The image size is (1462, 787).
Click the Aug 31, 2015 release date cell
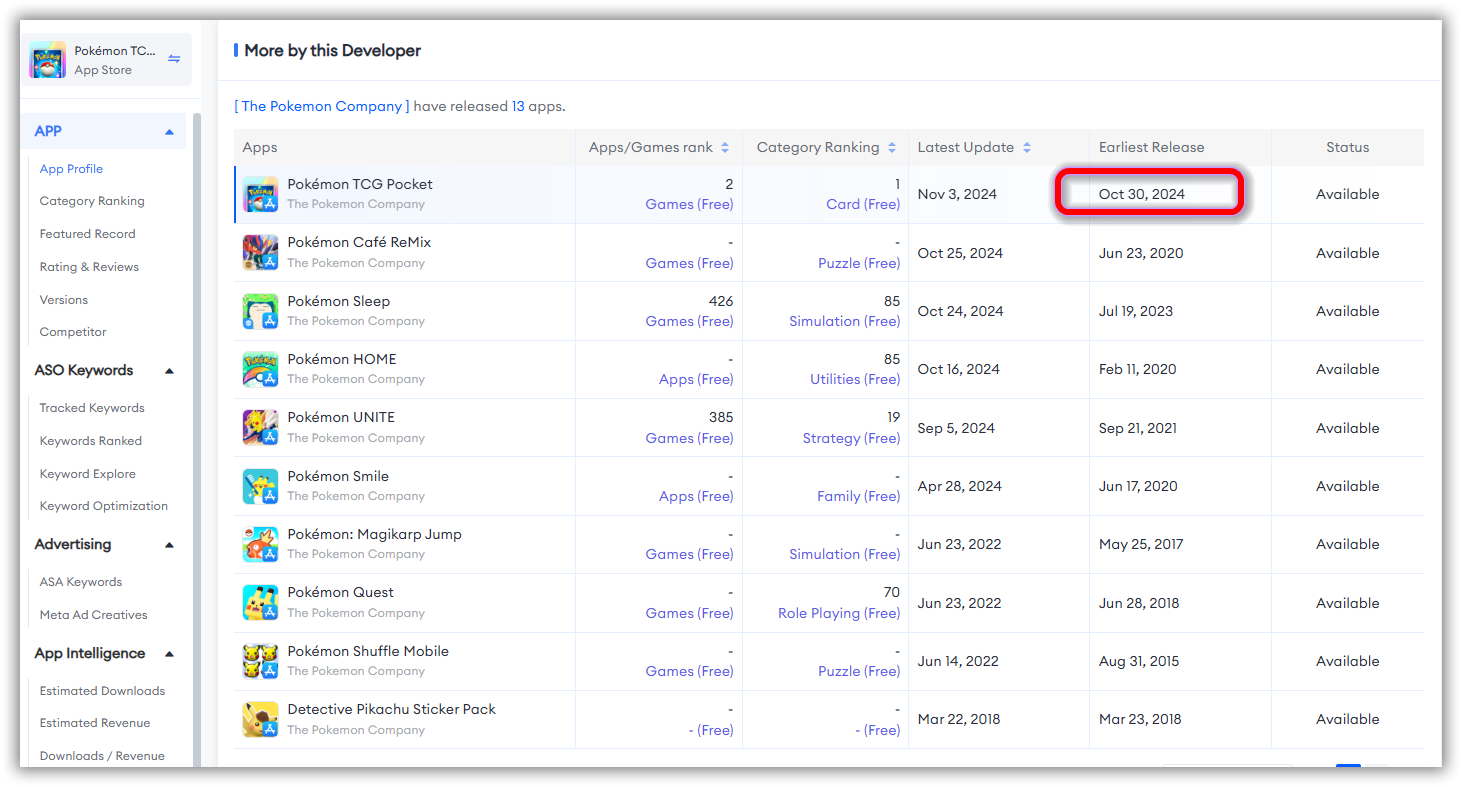pos(1139,661)
